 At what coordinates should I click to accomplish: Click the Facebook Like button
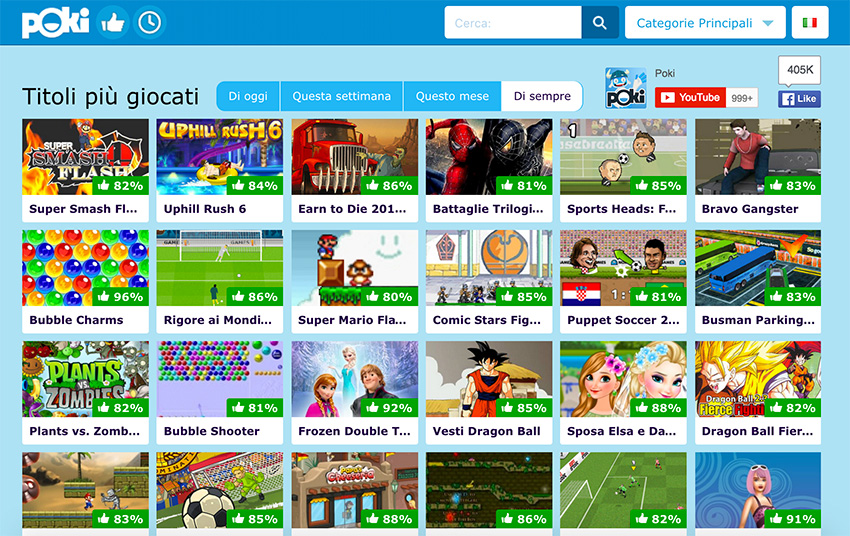[x=800, y=99]
